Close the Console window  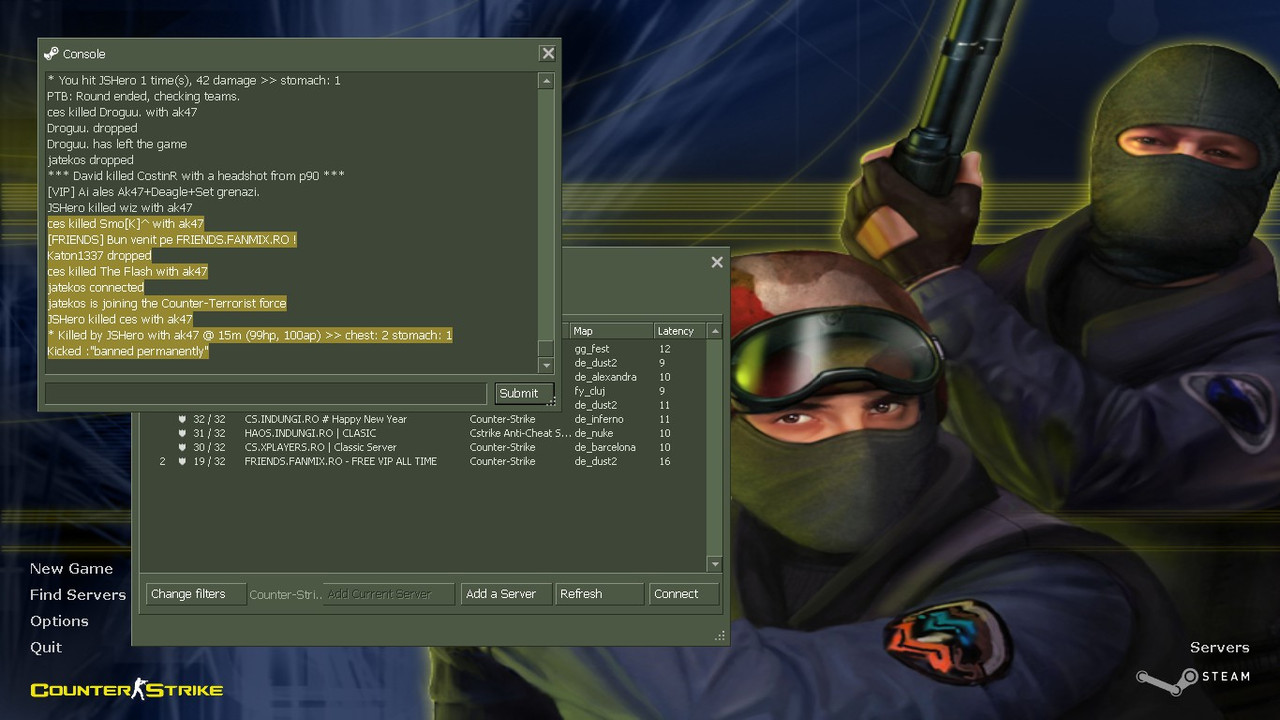[x=547, y=54]
